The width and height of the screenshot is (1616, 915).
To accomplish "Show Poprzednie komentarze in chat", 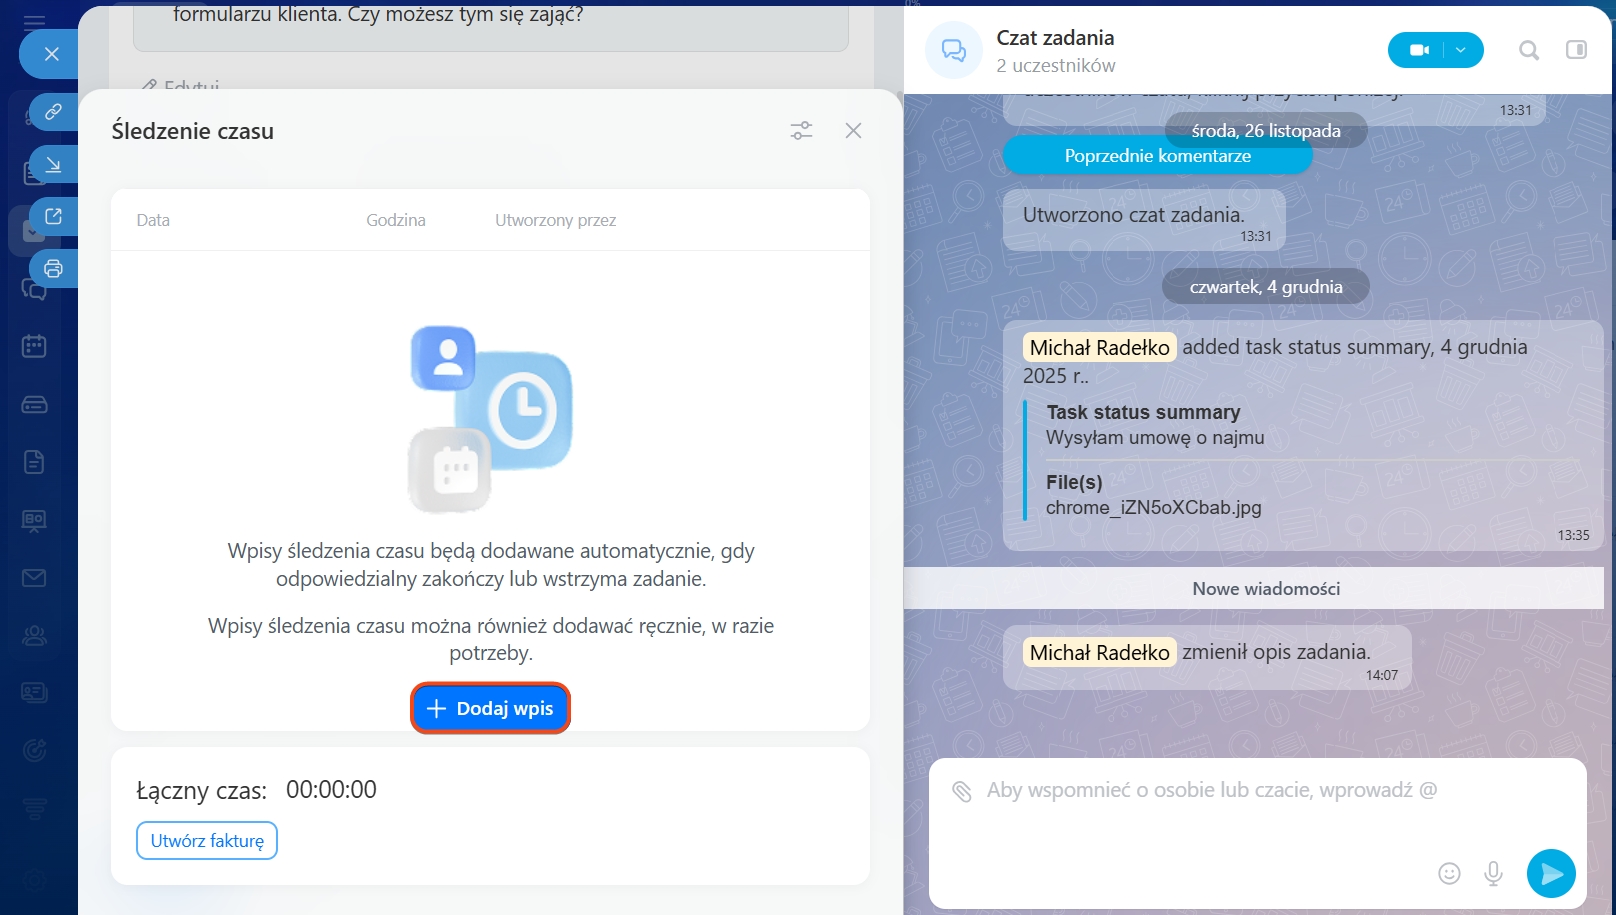I will click(x=1157, y=156).
